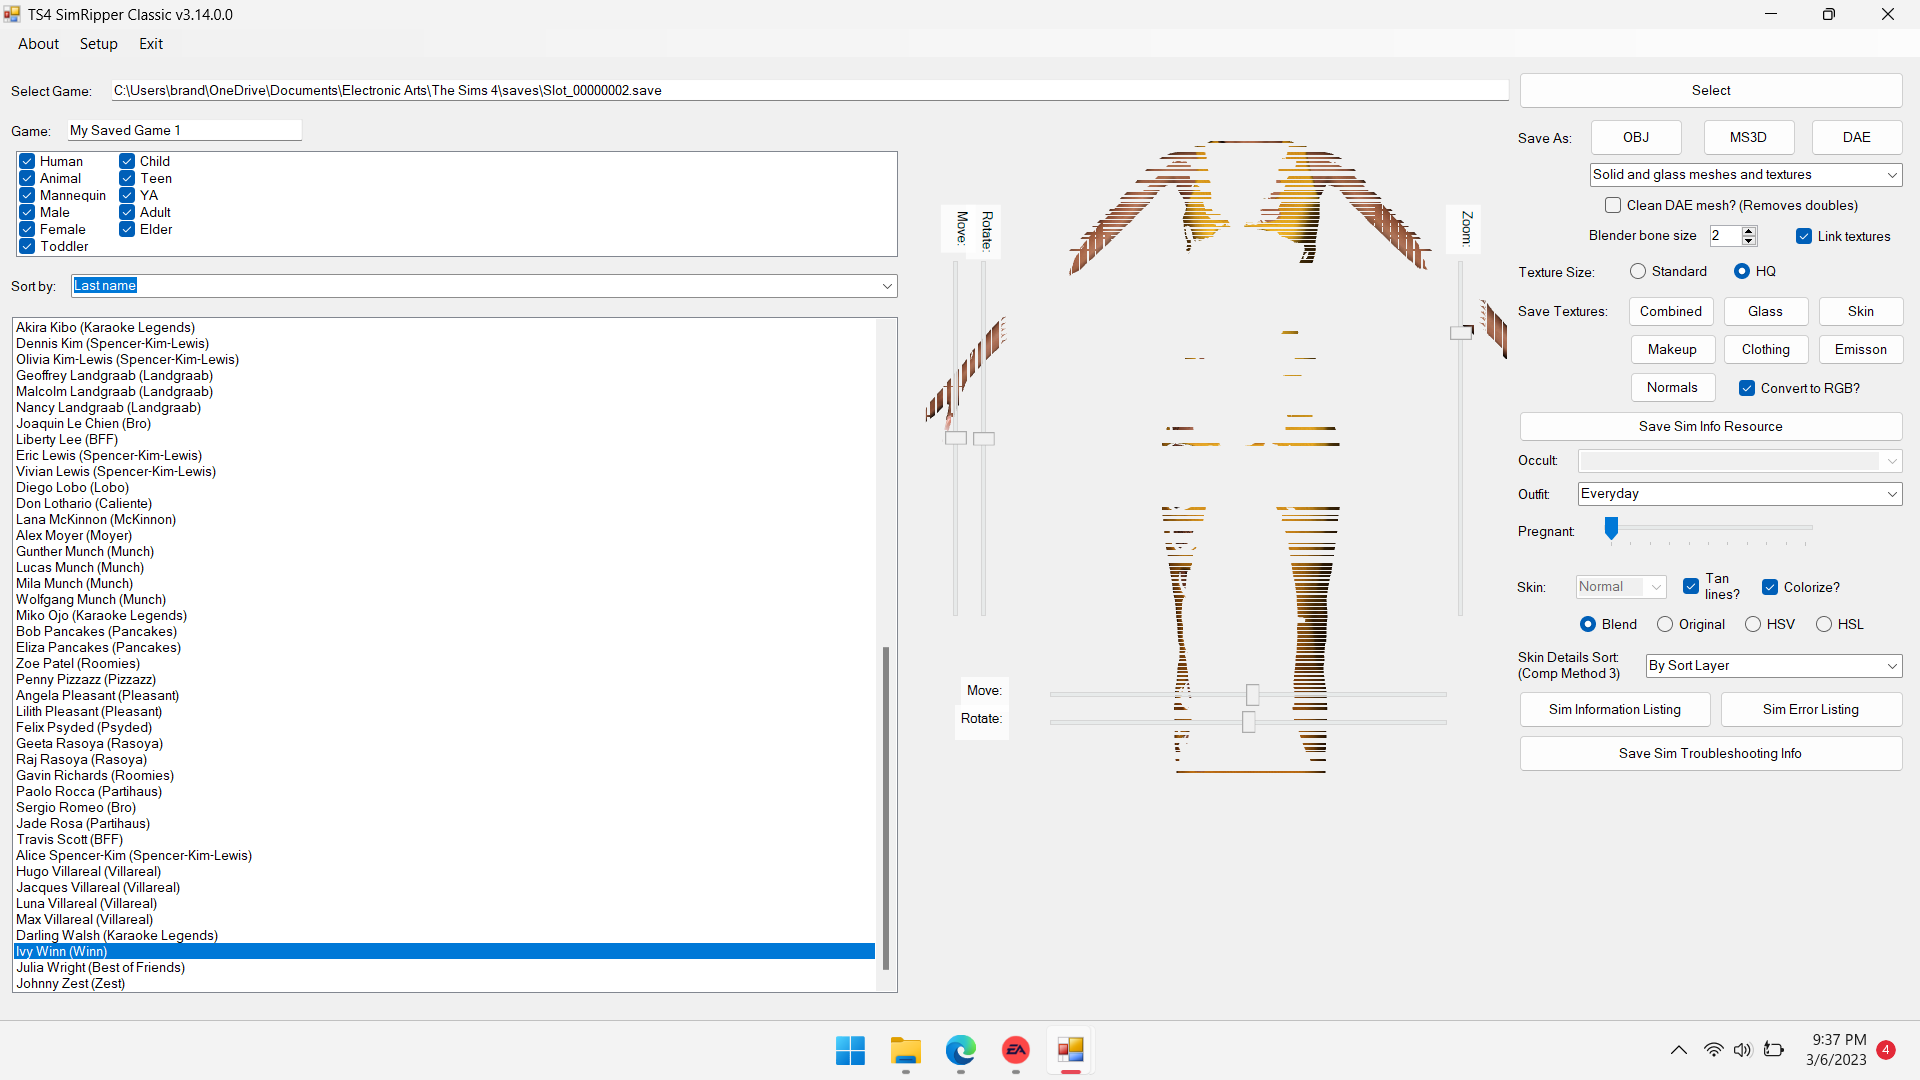The height and width of the screenshot is (1080, 1920).
Task: Click the Windows Start button
Action: [x=850, y=1051]
